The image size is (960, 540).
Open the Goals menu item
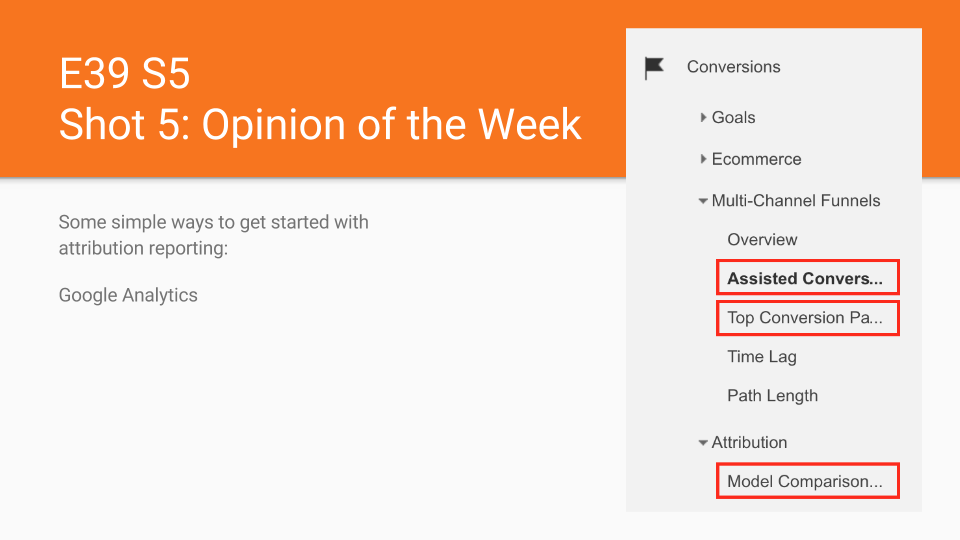(x=733, y=118)
